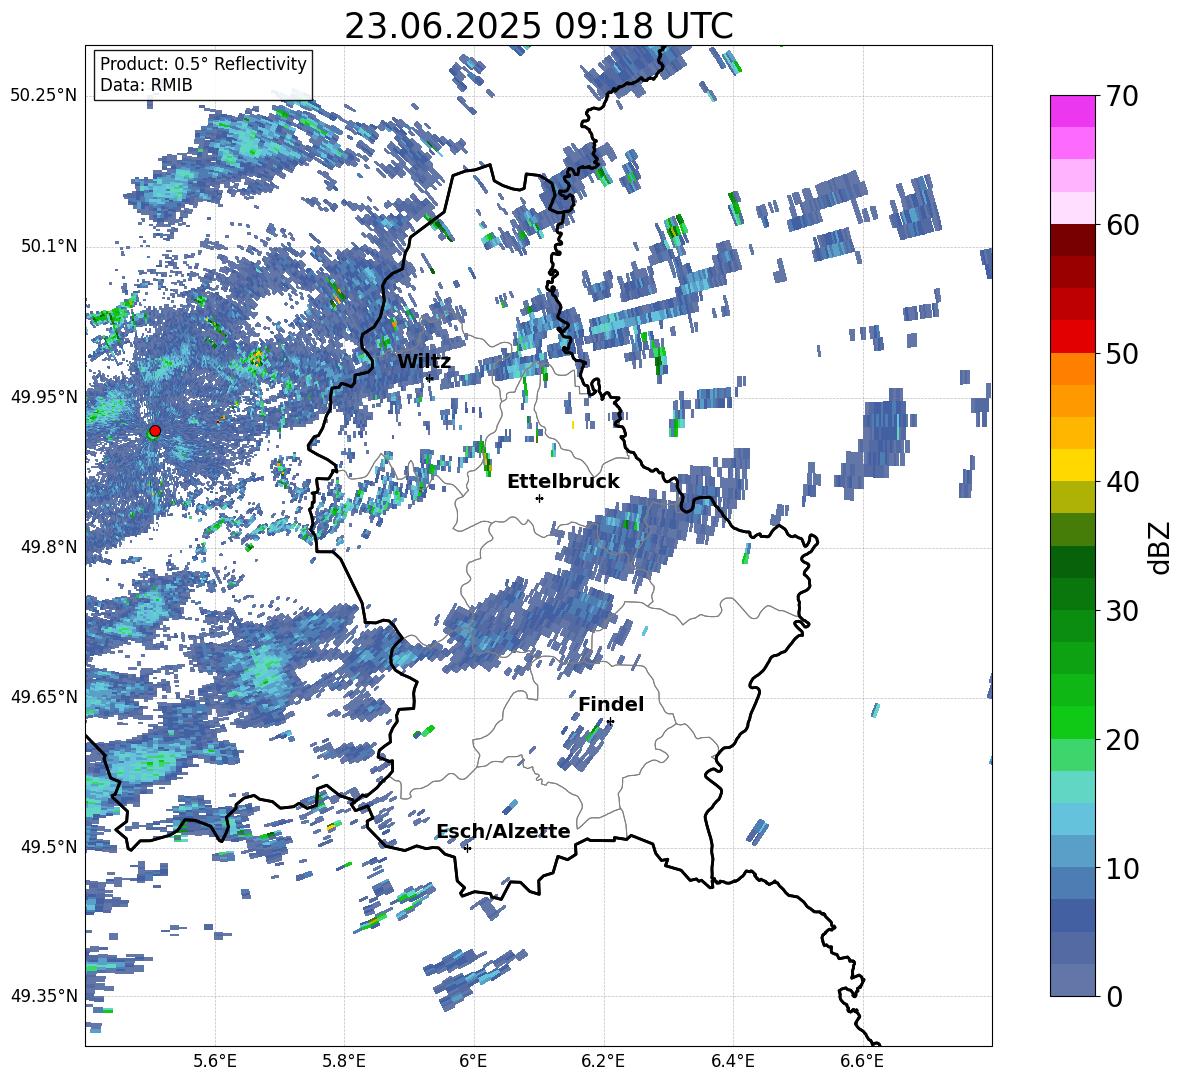Click the dBZ colorbar axis label
The image size is (1184, 1081).
(1160, 547)
